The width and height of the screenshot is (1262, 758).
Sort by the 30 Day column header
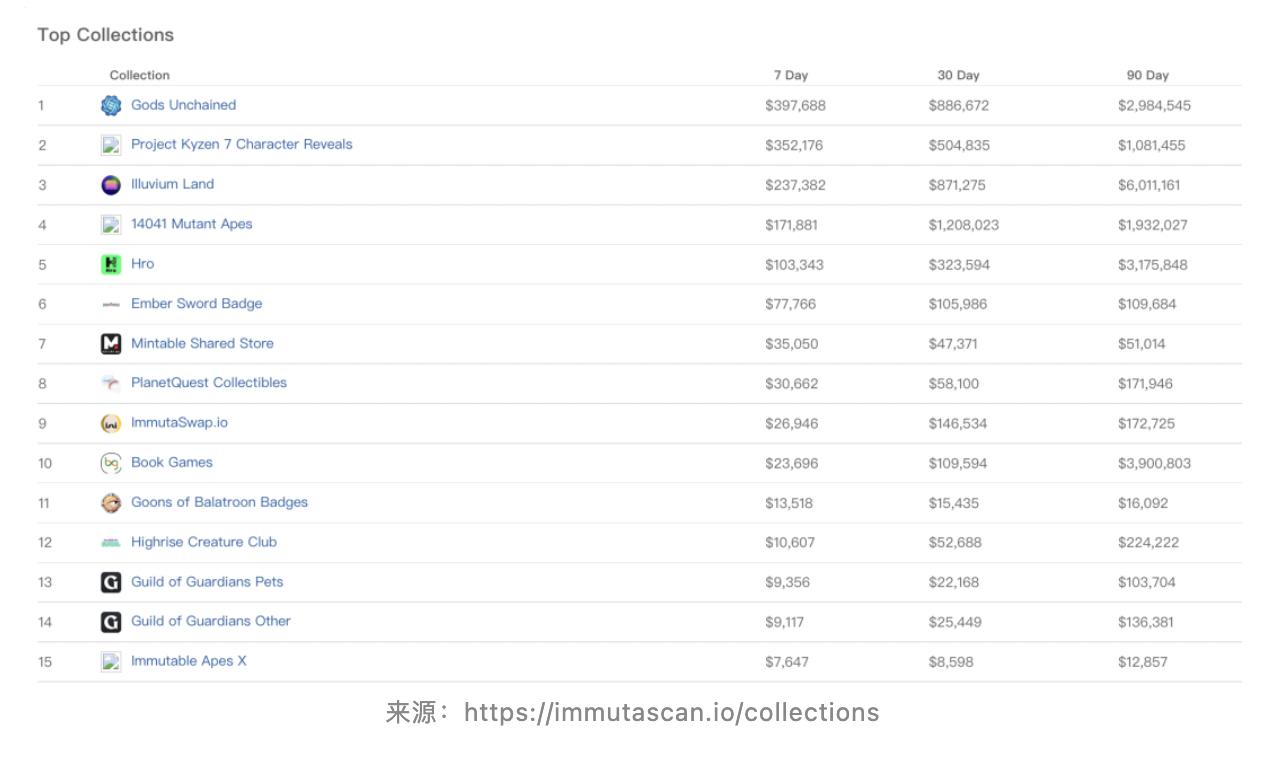click(958, 75)
